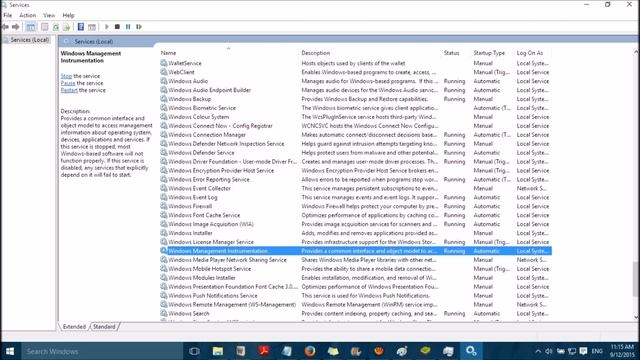Toggle the Show/Hide Action Pane toolbar icon
The image size is (640, 360).
[92, 27]
